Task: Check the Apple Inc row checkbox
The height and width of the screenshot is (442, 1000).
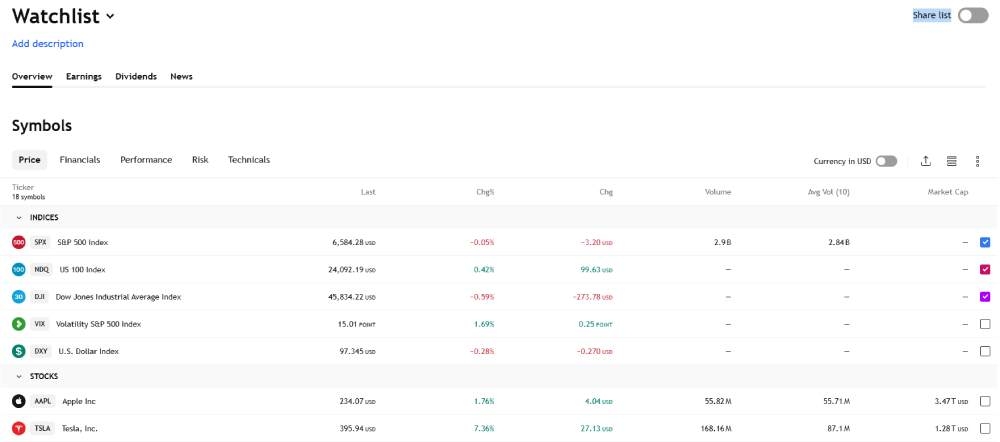Action: (985, 401)
